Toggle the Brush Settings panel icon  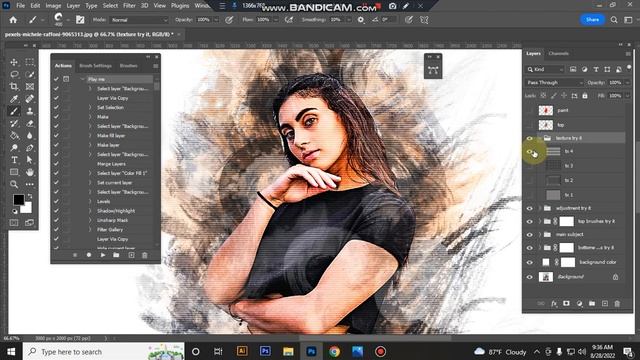(x=80, y=20)
